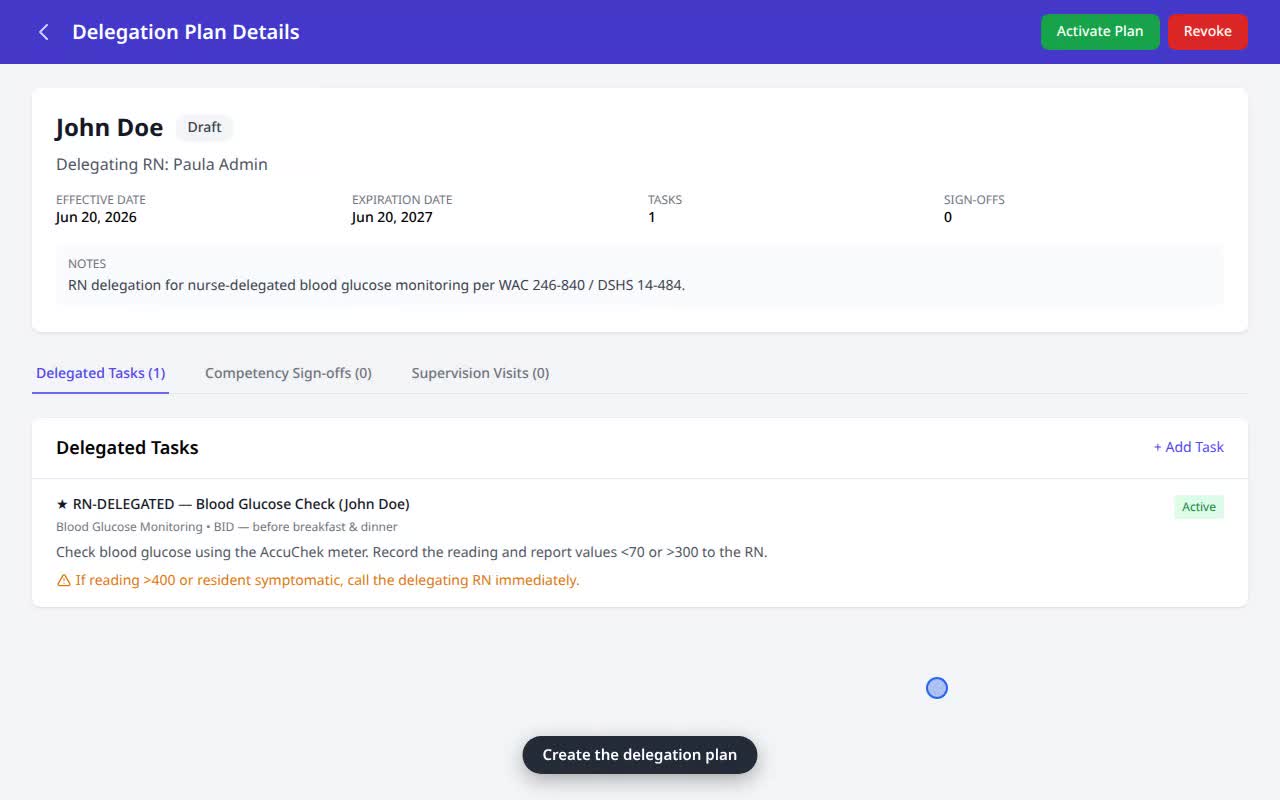The image size is (1280, 800).
Task: Click the Active status badge on task
Action: click(1198, 507)
